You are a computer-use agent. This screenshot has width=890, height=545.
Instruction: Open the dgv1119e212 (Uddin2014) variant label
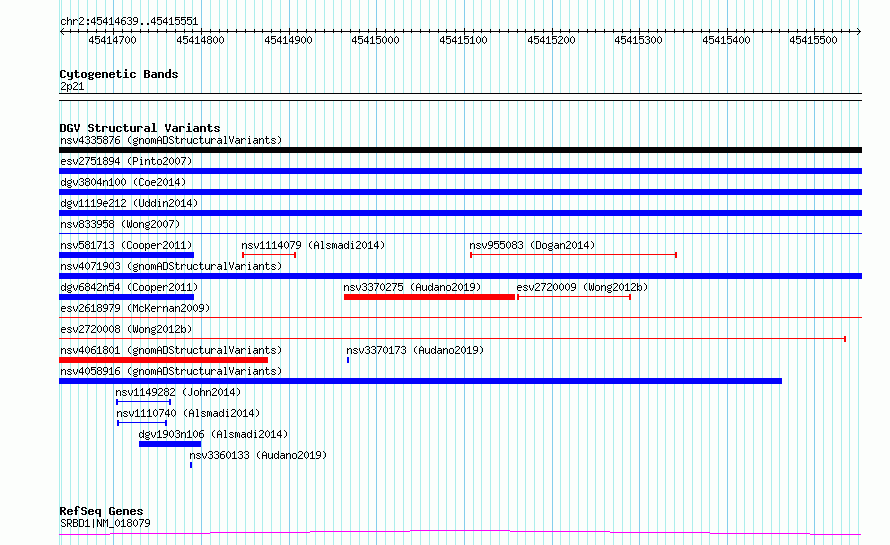click(129, 203)
